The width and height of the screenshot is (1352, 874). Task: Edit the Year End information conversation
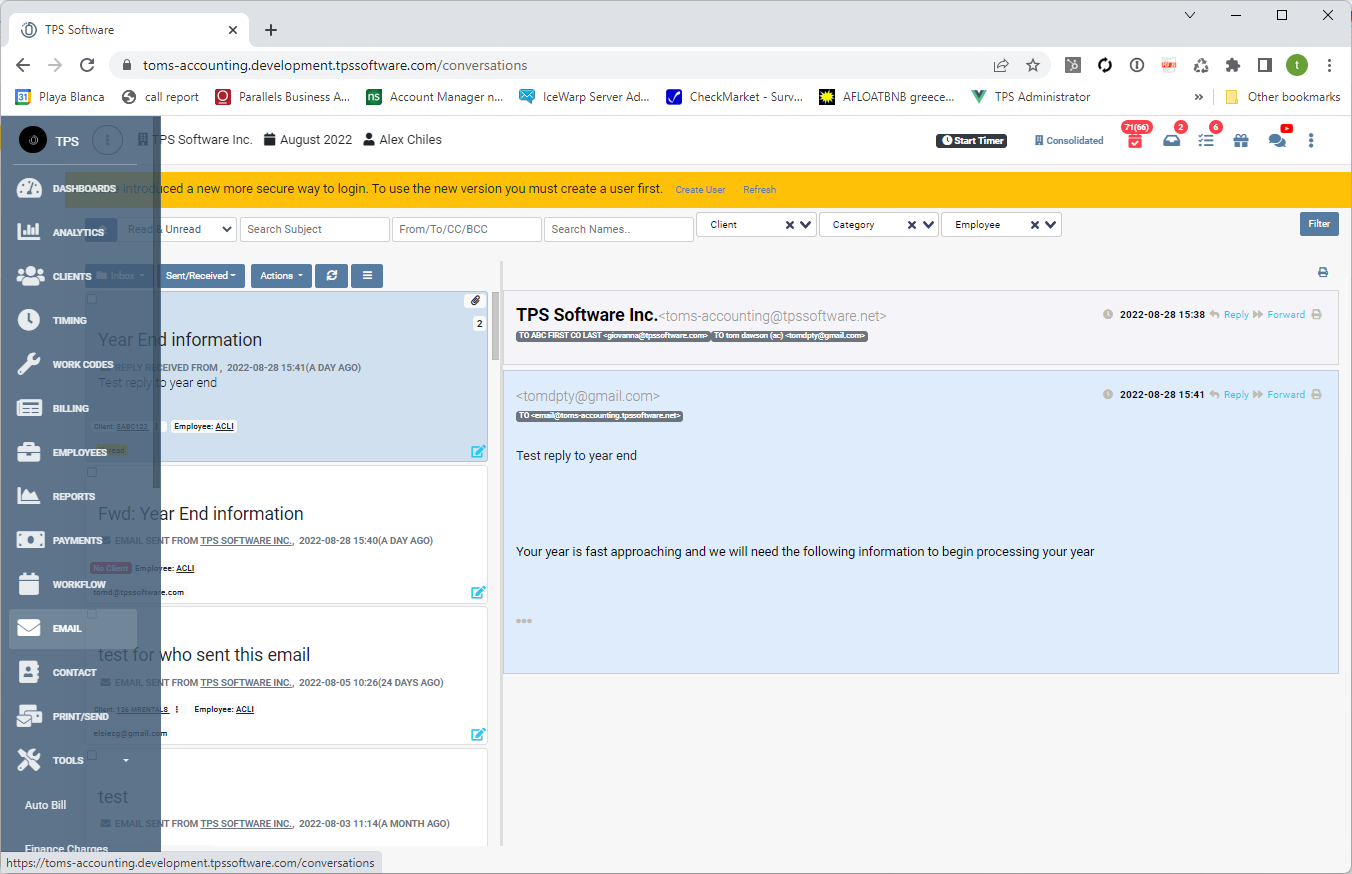coord(478,451)
